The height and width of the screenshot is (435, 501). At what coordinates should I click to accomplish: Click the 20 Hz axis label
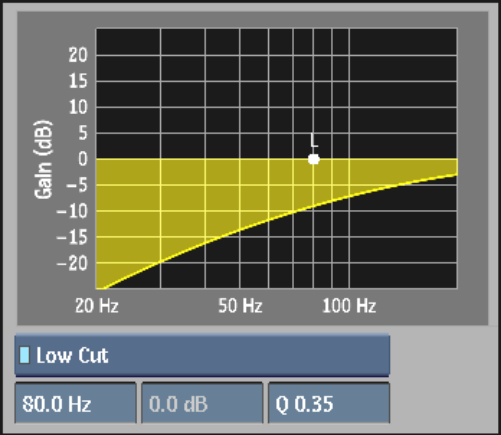coord(97,305)
